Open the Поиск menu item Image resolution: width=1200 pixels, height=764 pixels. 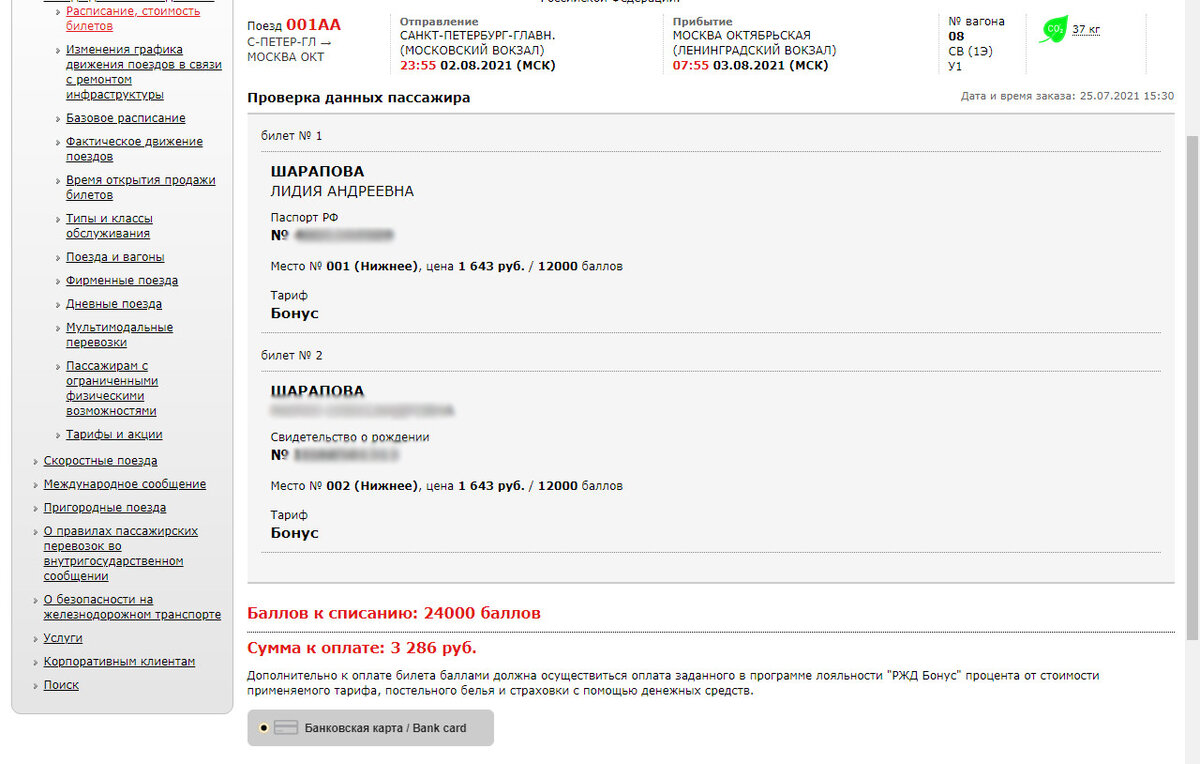[61, 685]
